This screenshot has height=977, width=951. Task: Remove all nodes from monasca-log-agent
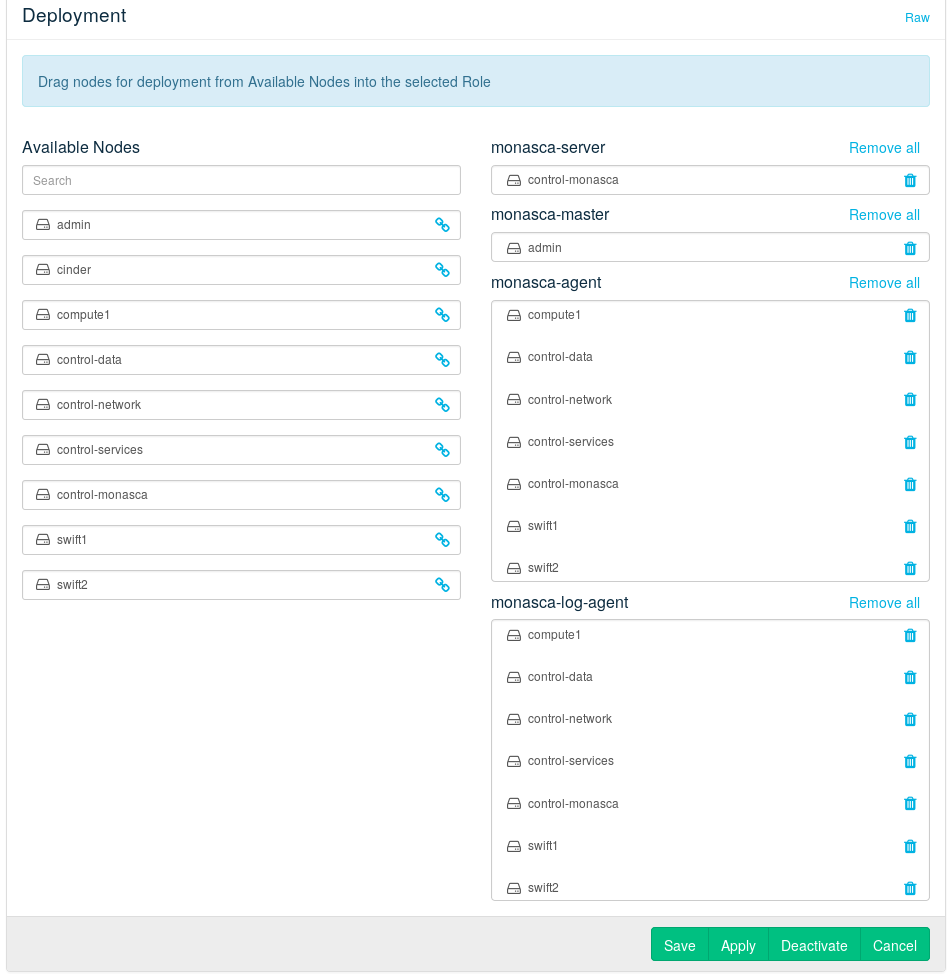click(x=884, y=603)
